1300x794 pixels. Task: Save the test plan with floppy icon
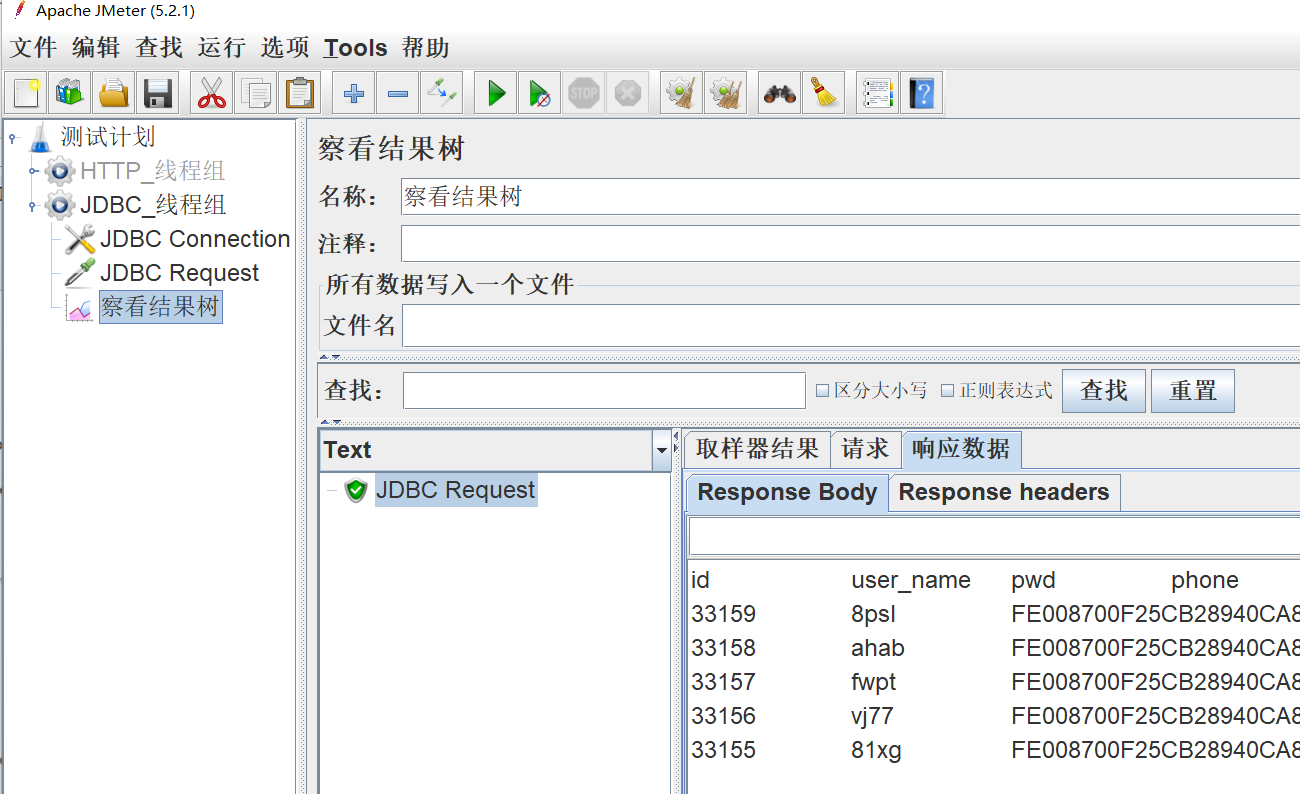click(158, 94)
